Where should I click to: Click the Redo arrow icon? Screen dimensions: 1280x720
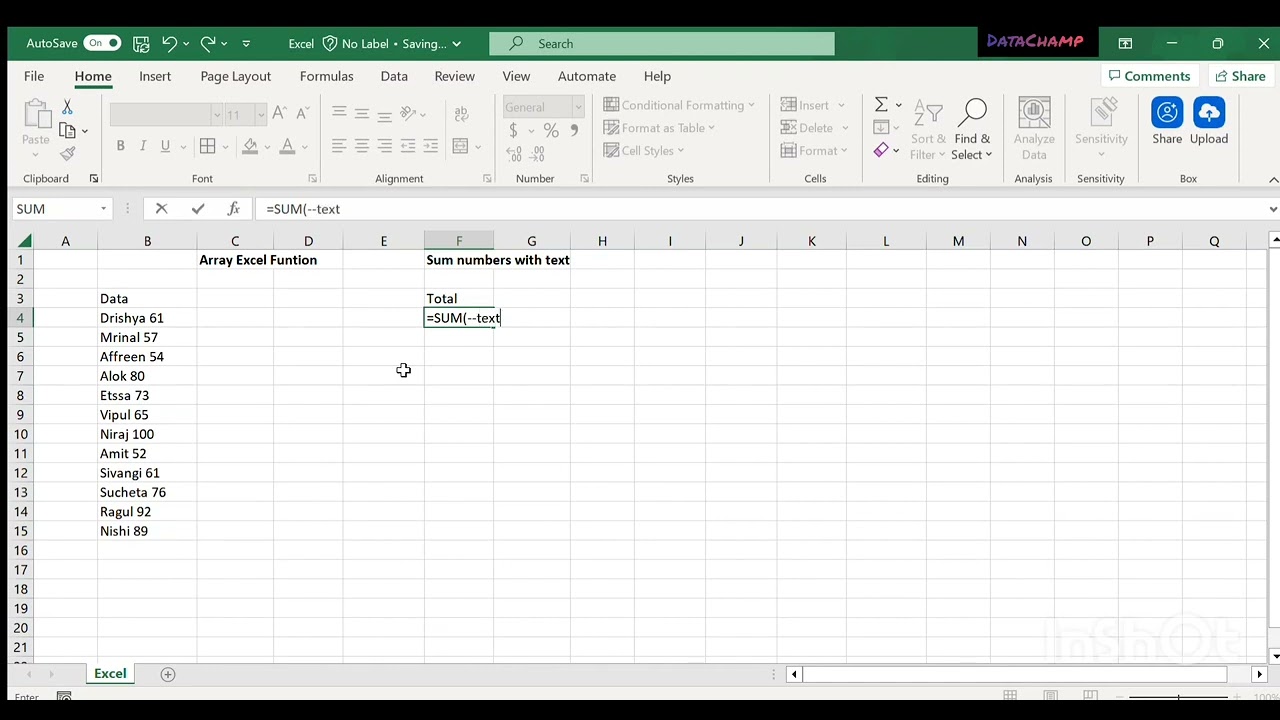pos(208,43)
